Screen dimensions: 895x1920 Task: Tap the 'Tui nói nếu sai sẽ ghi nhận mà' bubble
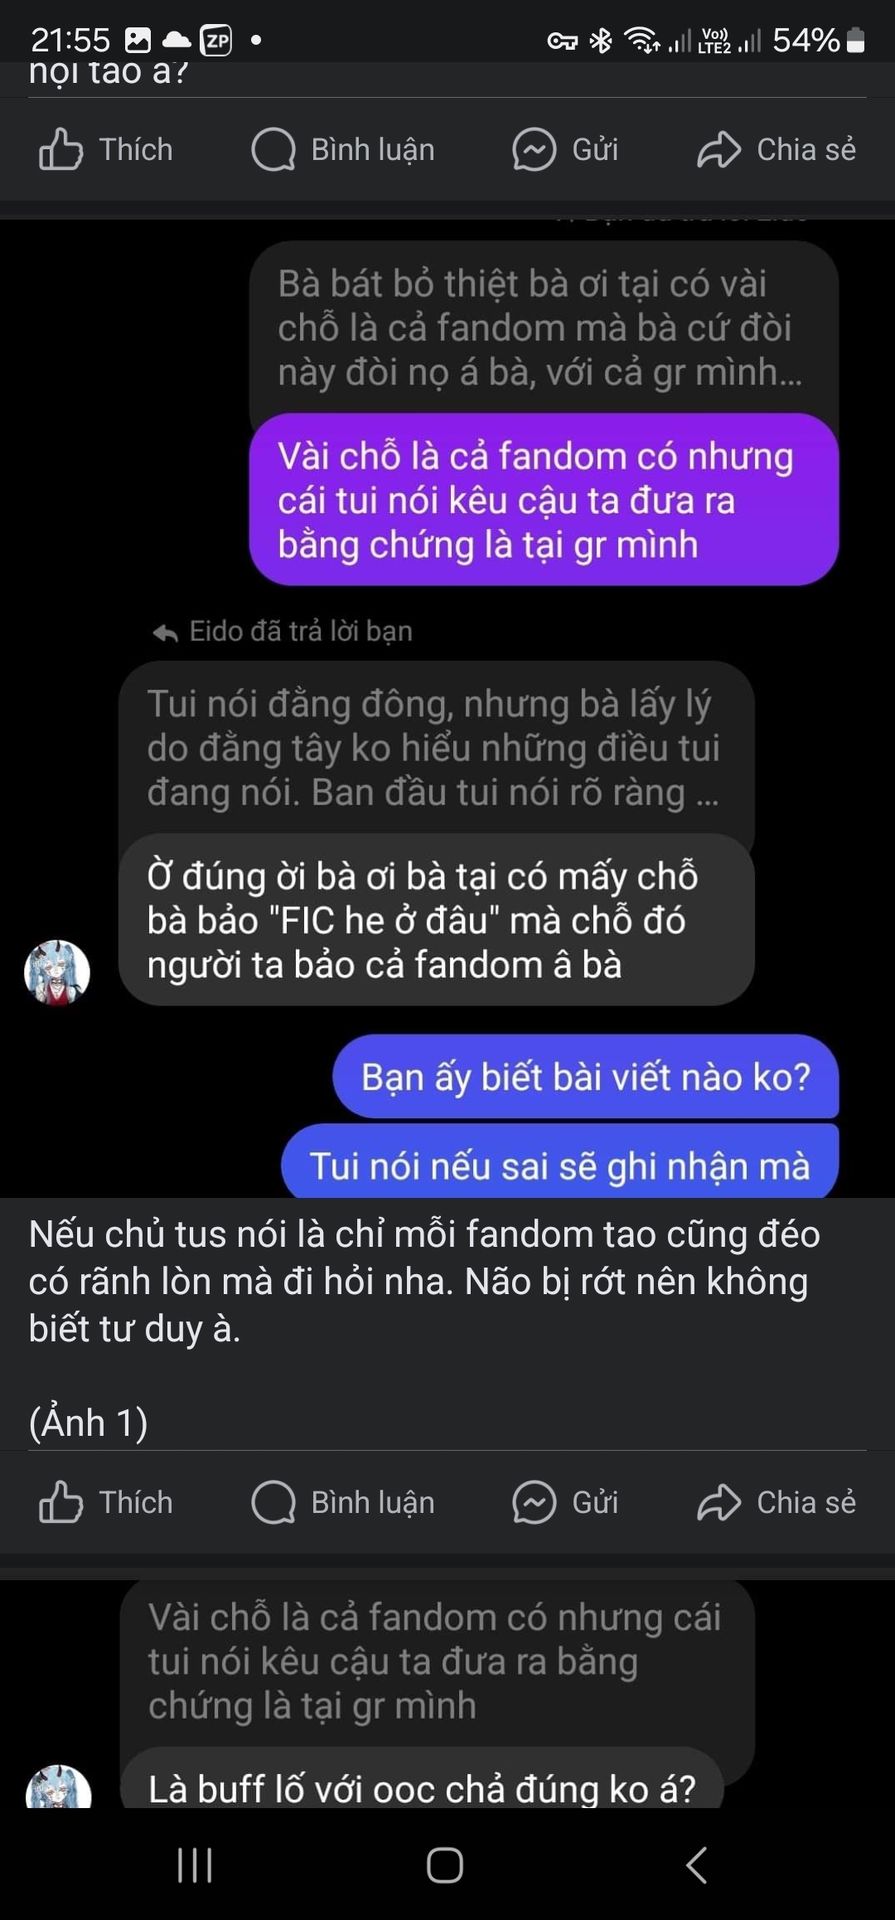(560, 1162)
